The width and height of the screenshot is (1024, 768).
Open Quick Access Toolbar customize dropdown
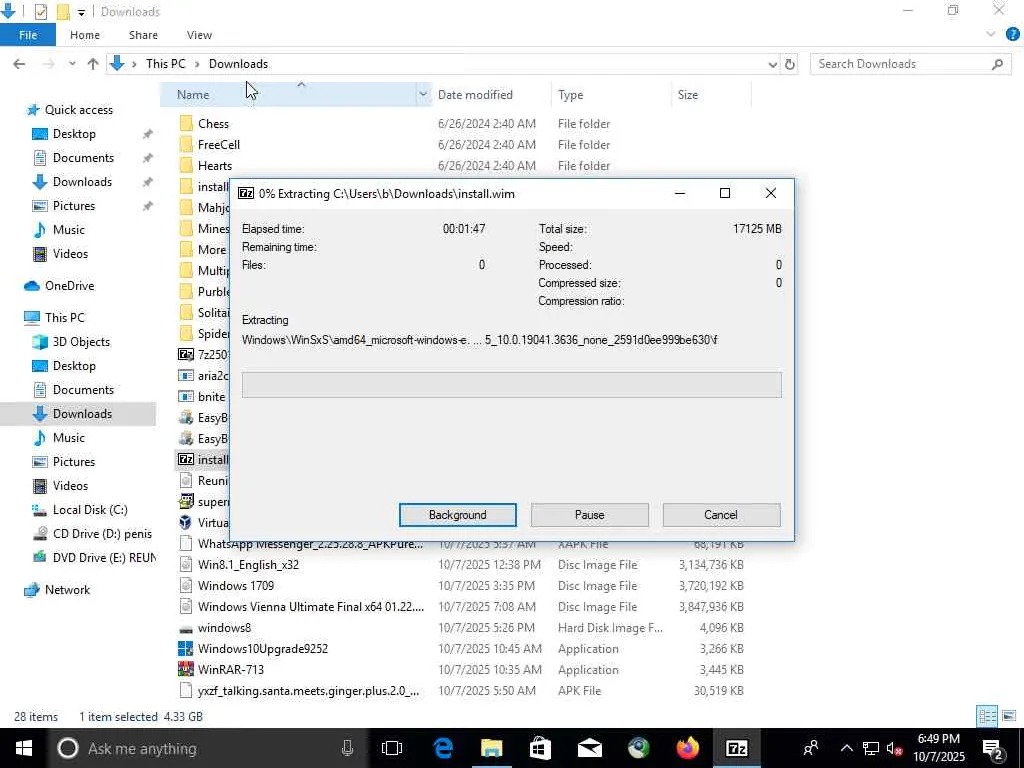81,12
